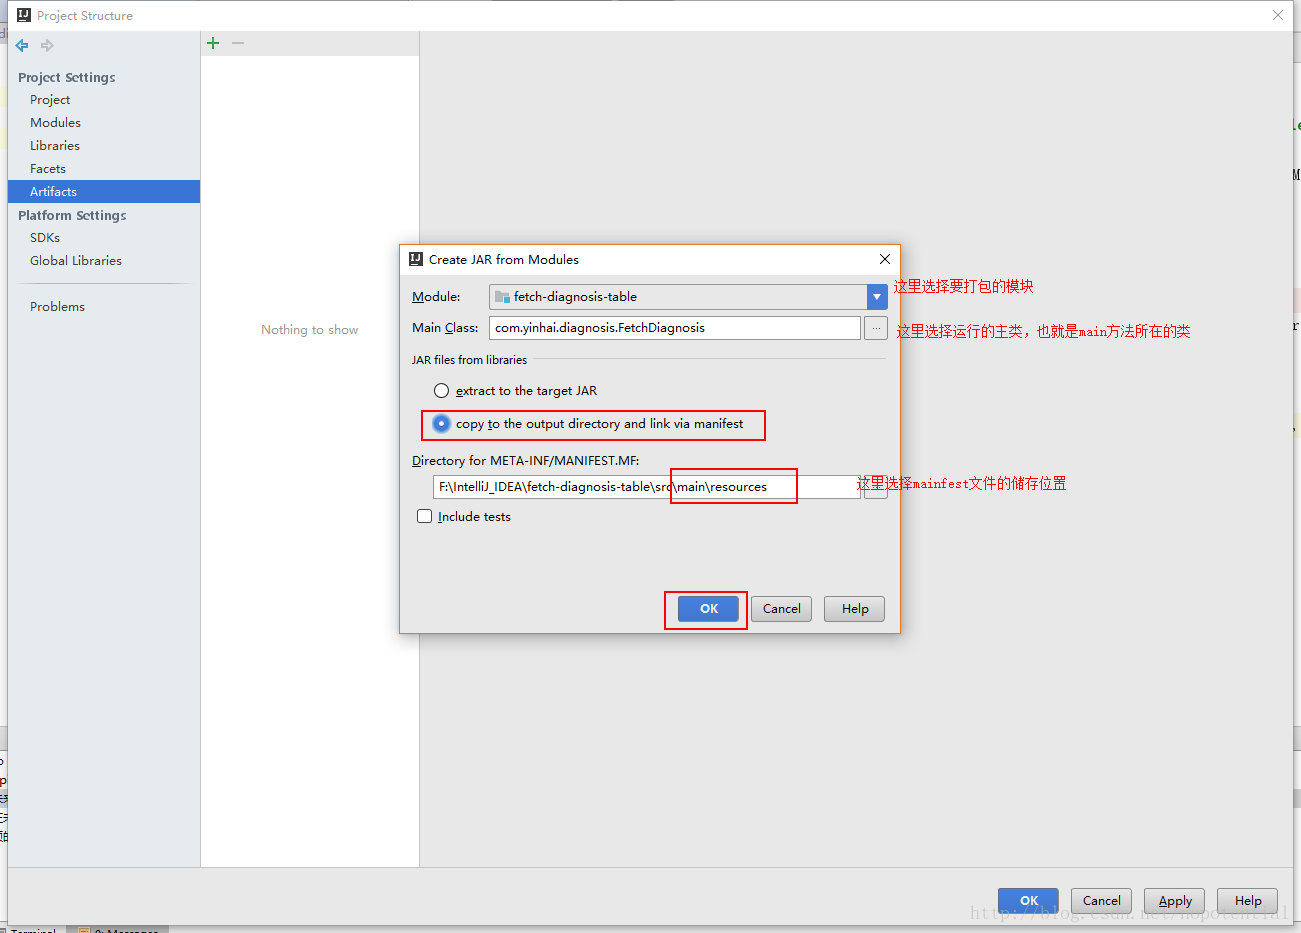Select Artifacts in the sidebar
This screenshot has height=933, width=1301.
click(104, 192)
